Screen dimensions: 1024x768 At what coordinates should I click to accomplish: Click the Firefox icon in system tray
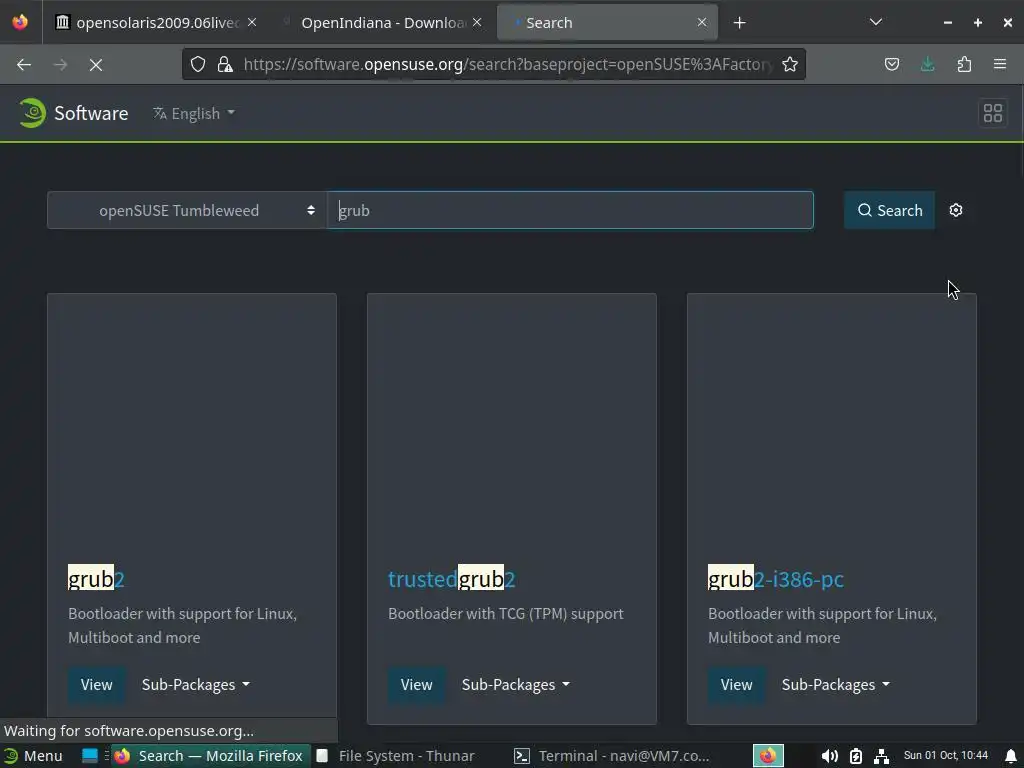coord(768,756)
